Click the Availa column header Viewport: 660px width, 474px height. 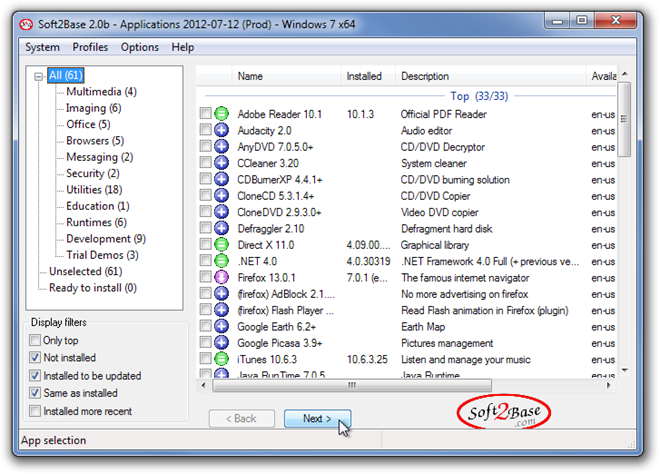click(603, 76)
